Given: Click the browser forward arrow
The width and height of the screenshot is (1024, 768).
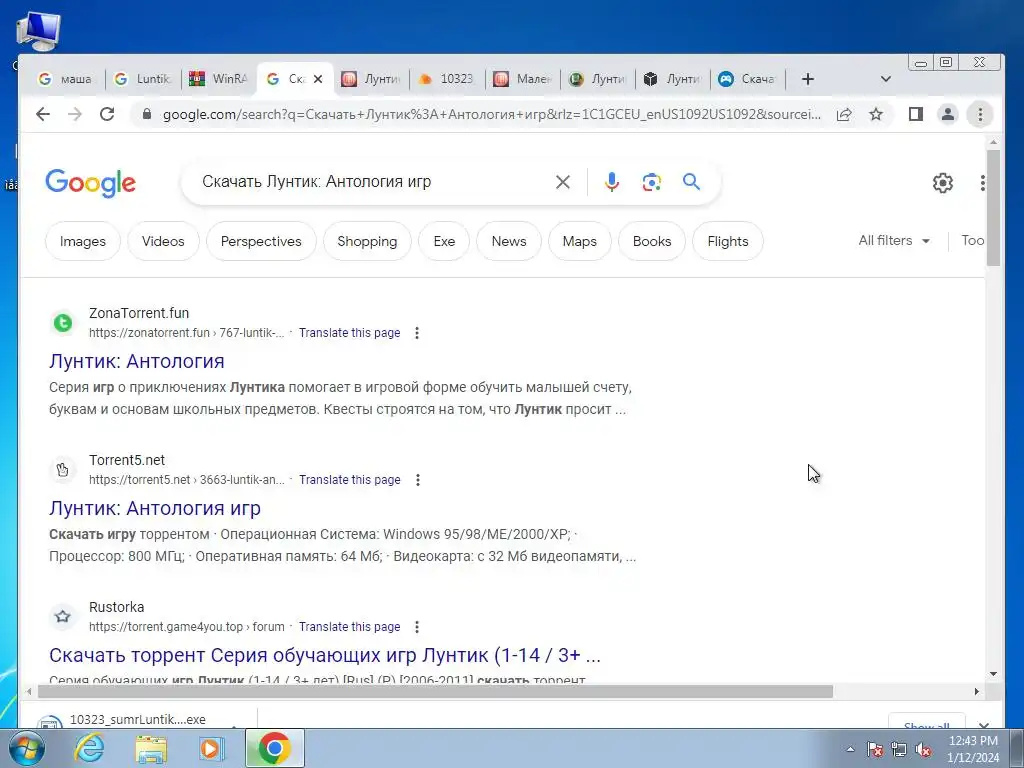Looking at the screenshot, I should 75,114.
